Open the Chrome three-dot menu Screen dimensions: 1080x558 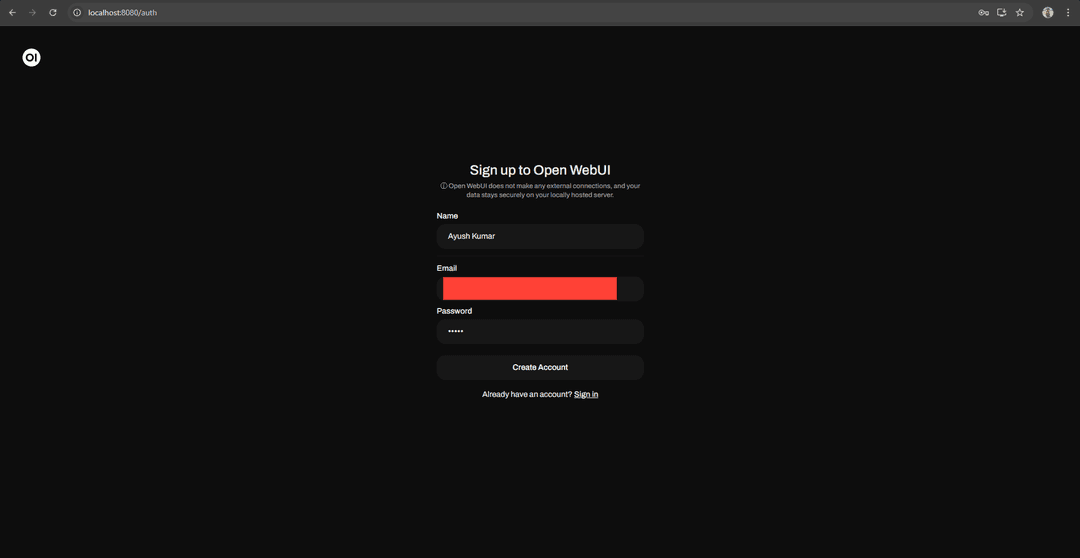(1066, 12)
